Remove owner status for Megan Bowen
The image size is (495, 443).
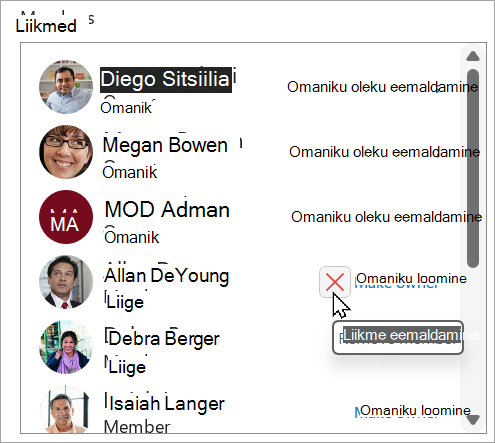pyautogui.click(x=384, y=152)
